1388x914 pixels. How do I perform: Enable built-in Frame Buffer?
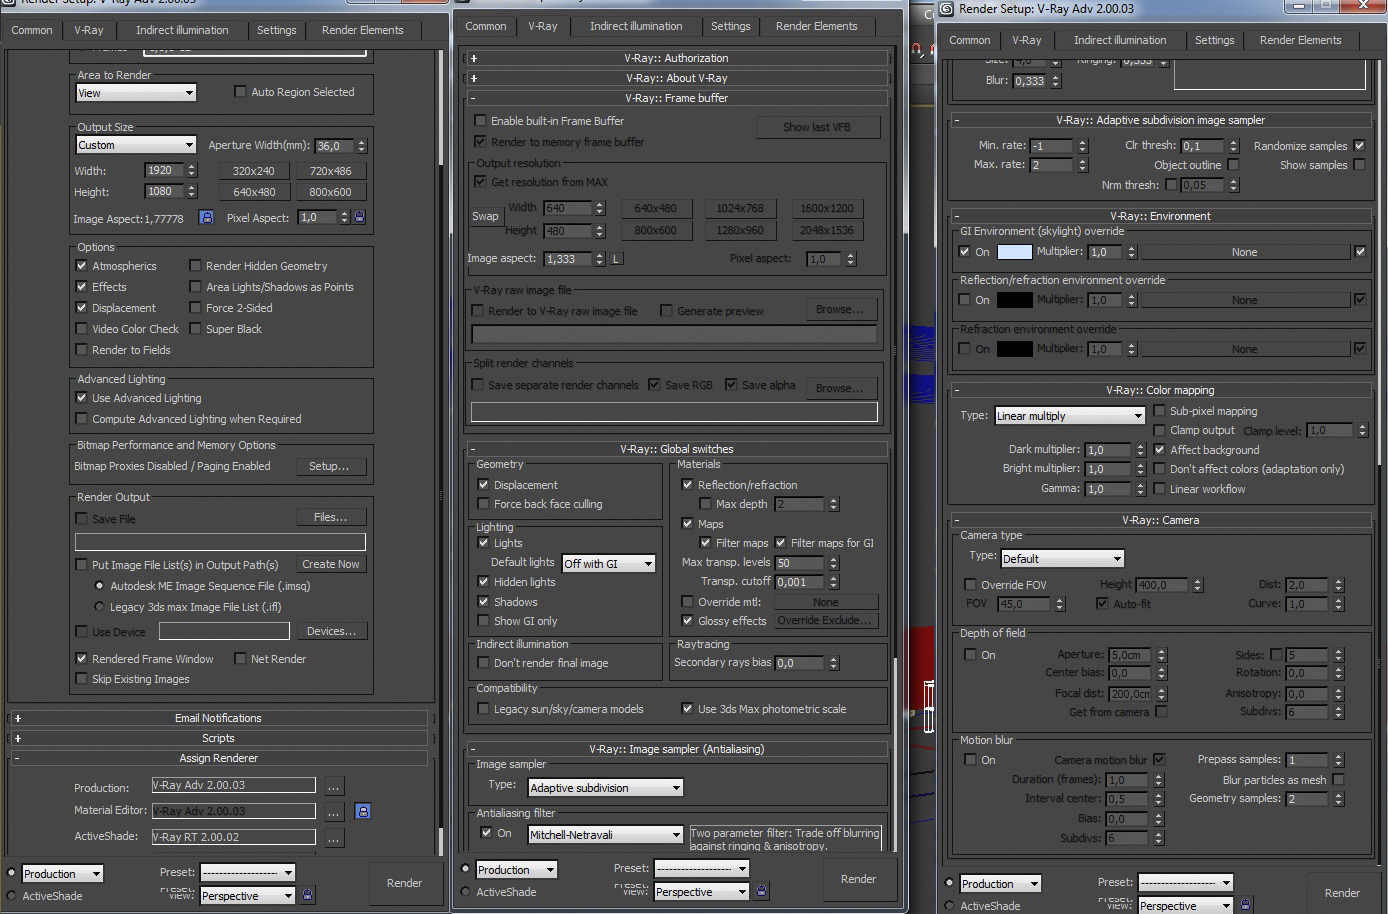(480, 121)
